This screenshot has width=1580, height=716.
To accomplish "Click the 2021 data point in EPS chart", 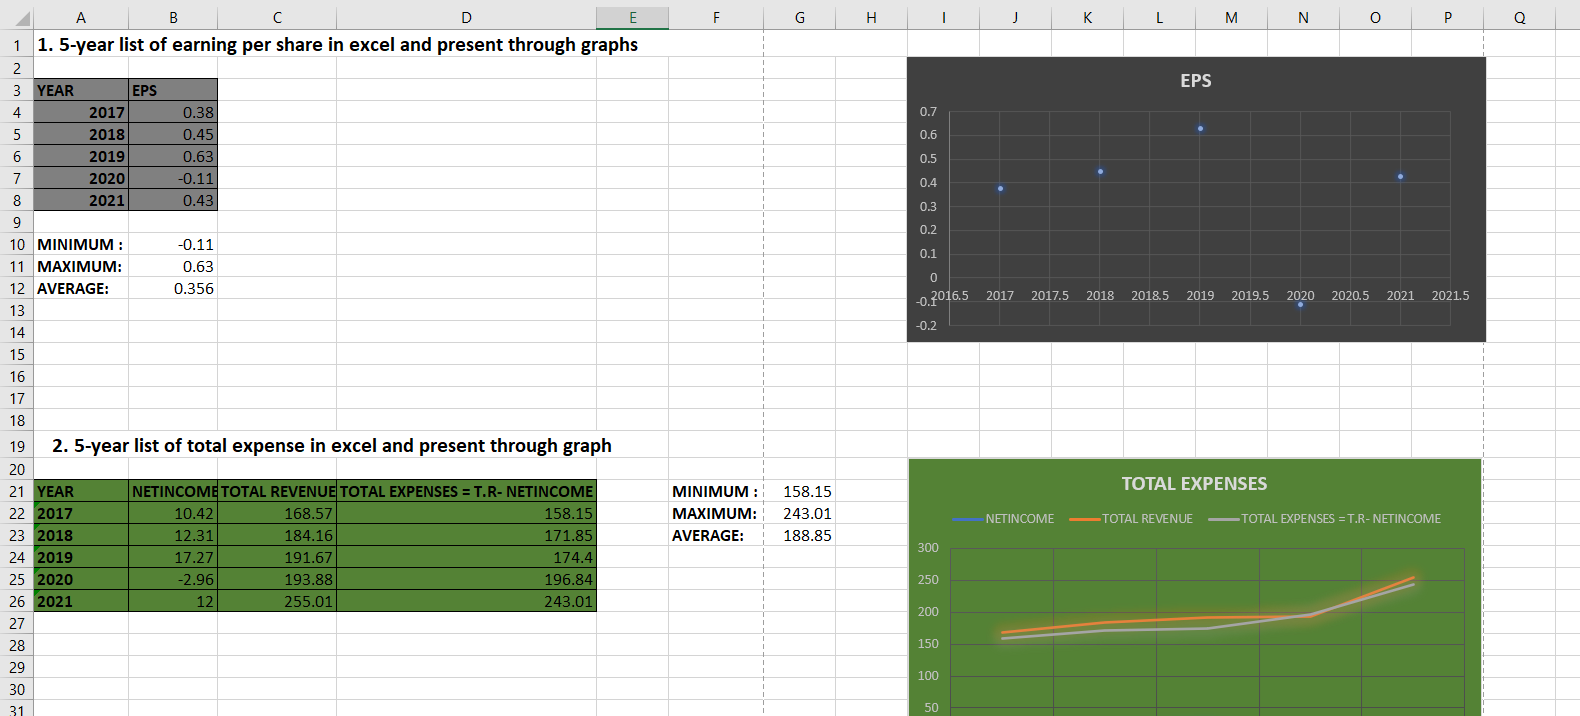I will (1400, 176).
